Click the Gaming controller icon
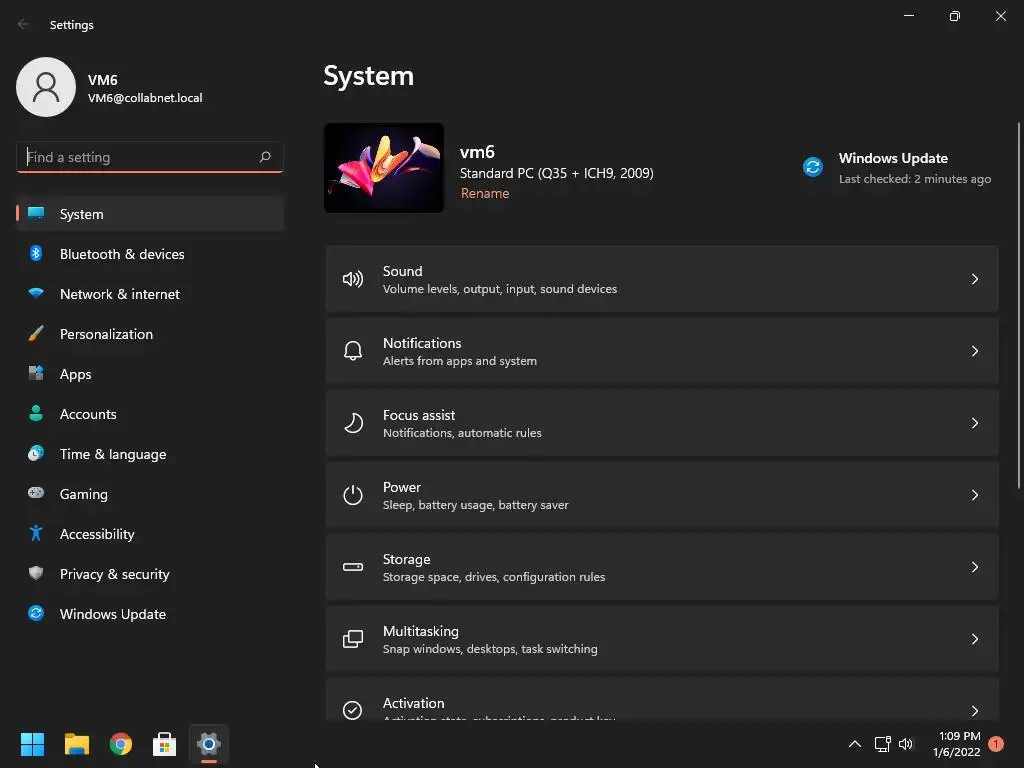1024x768 pixels. 36,493
